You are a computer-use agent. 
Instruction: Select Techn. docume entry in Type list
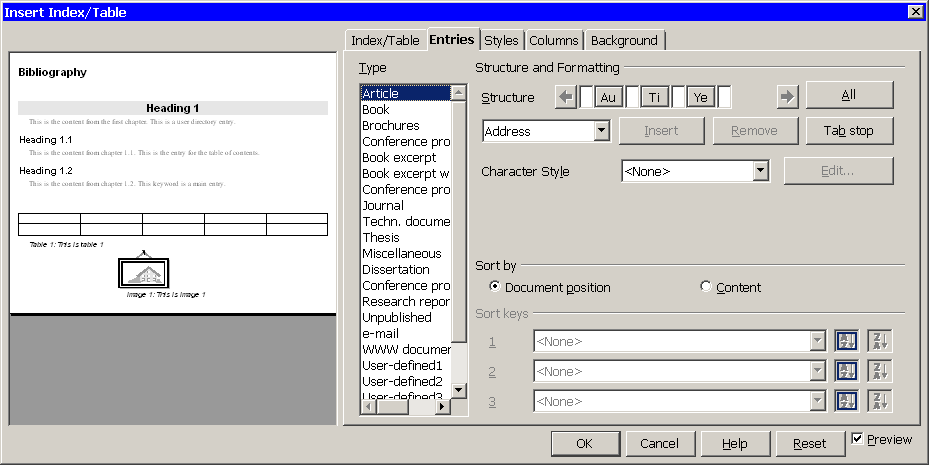(406, 222)
